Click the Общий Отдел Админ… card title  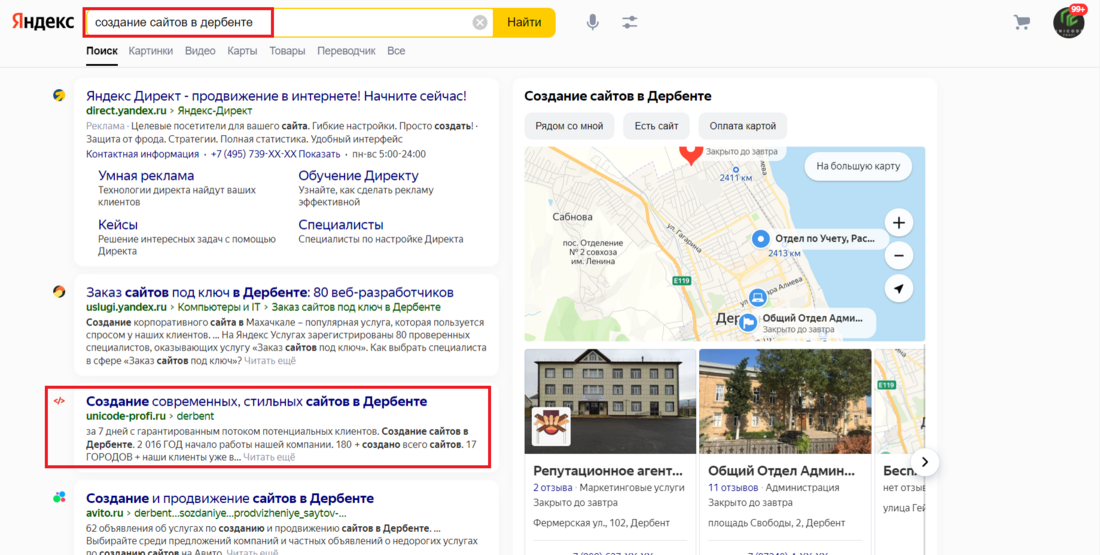(x=784, y=471)
